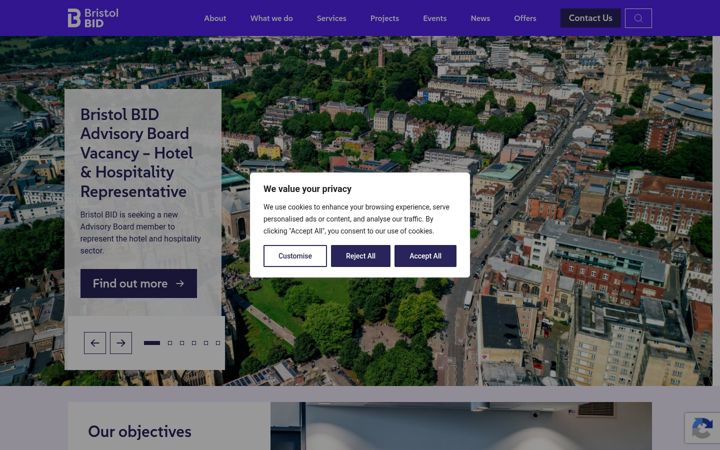Accept All cookies
720x450 pixels.
coord(425,256)
